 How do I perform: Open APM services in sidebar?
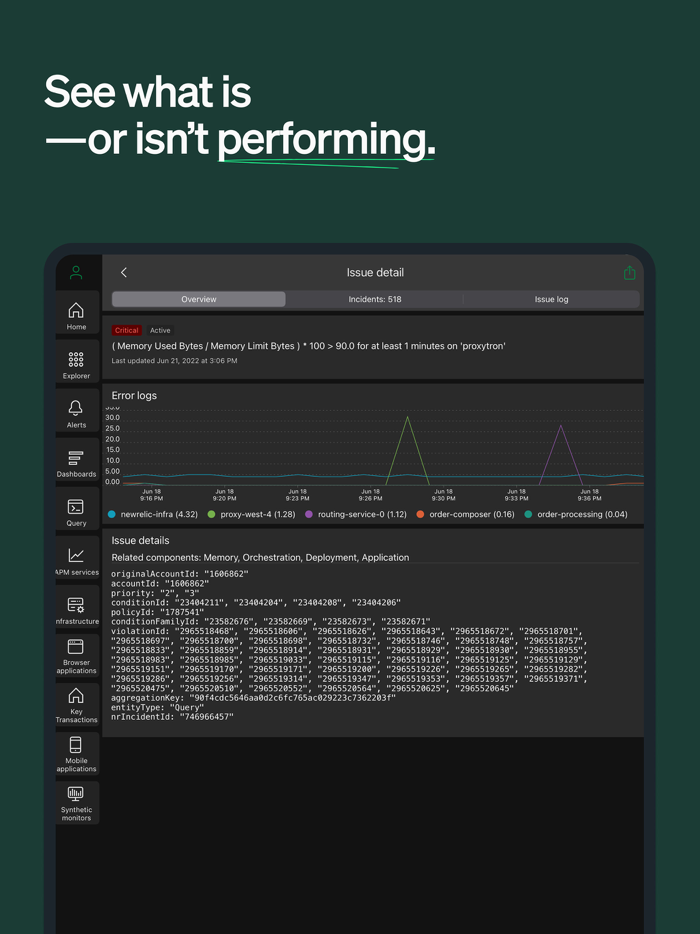pos(76,558)
